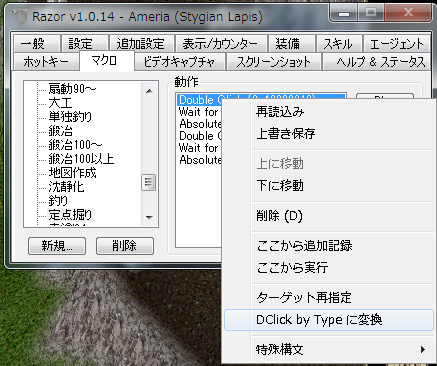This screenshot has height=366, width=437.
Task: Click the 新規... button
Action: pyautogui.click(x=57, y=246)
